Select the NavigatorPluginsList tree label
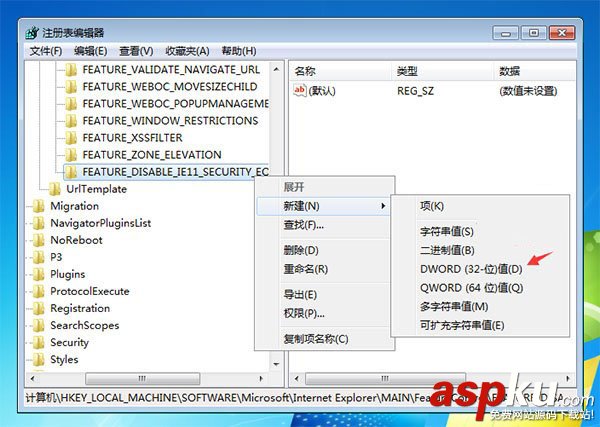This screenshot has height=427, width=600. click(101, 223)
